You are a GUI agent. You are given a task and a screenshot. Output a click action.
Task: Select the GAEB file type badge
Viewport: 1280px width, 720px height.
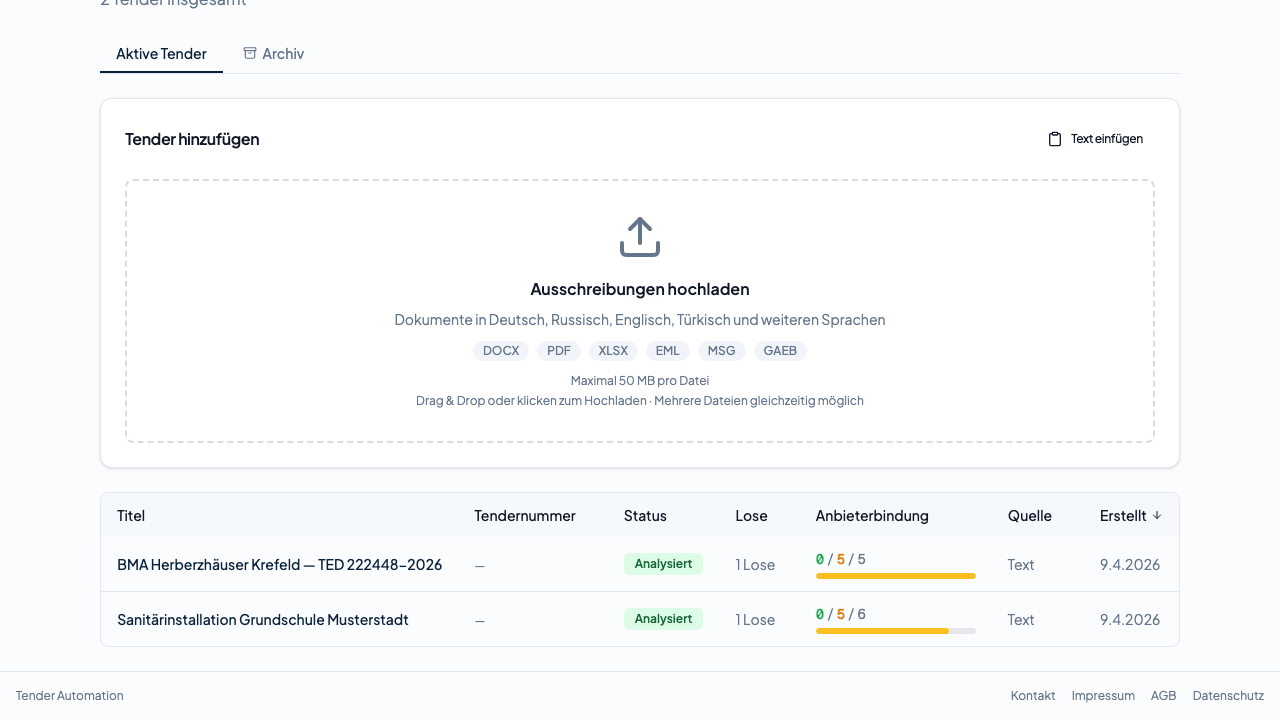[780, 350]
